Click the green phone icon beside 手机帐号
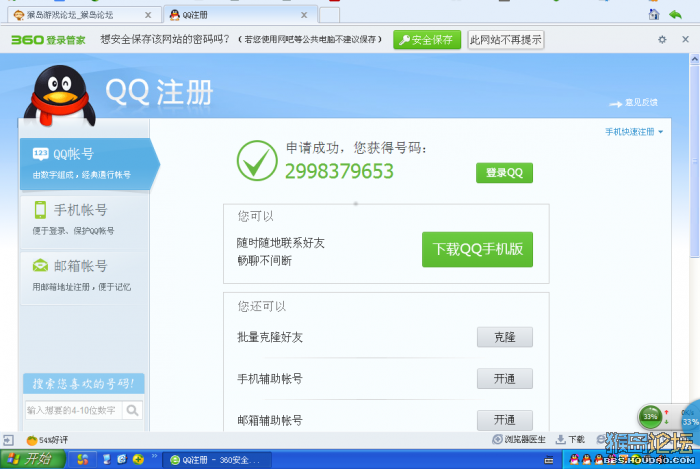The image size is (700, 469). pyautogui.click(x=40, y=210)
